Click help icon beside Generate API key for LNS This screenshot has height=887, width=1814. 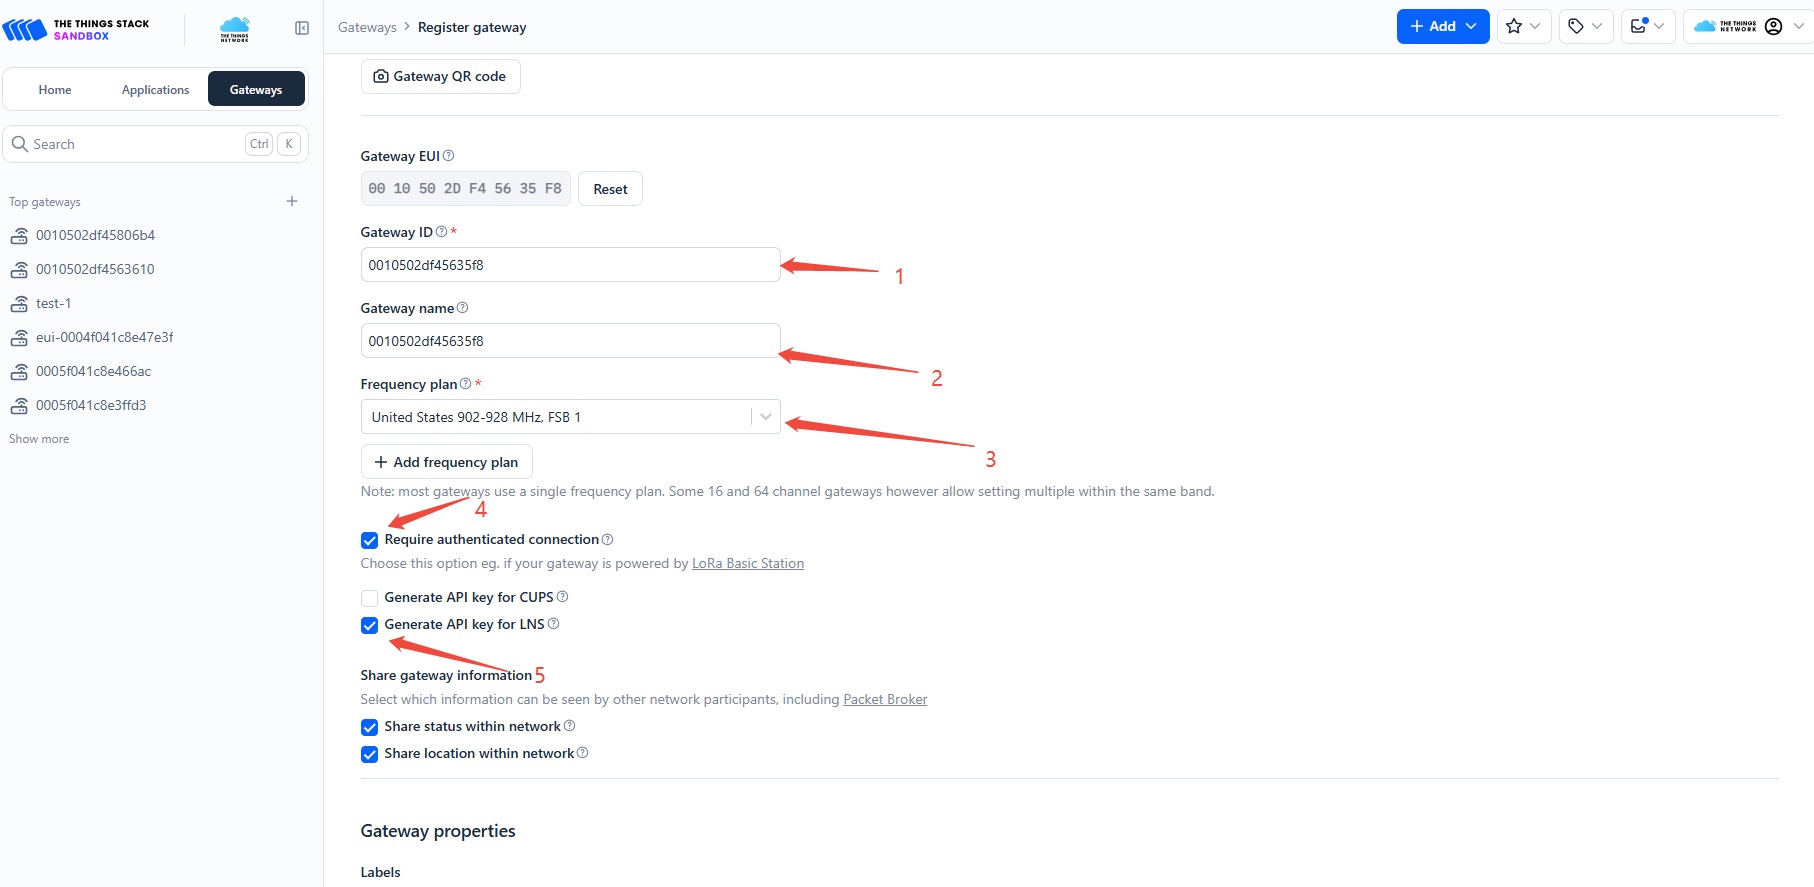pyautogui.click(x=554, y=624)
